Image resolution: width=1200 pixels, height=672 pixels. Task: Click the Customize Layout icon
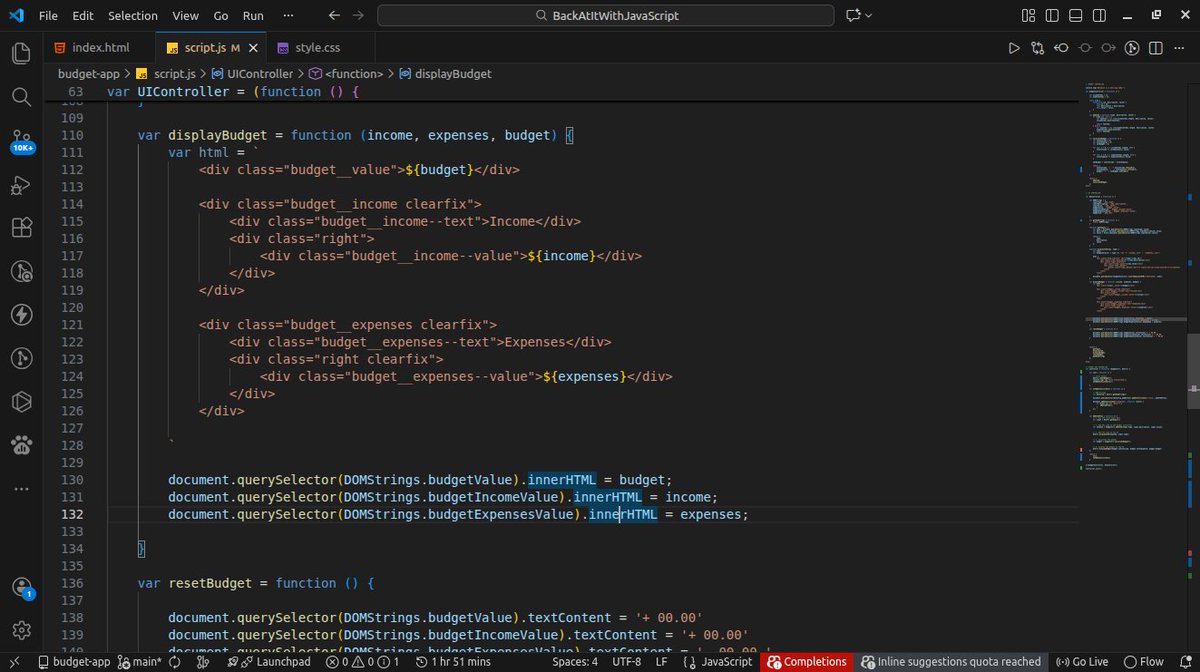tap(1029, 16)
